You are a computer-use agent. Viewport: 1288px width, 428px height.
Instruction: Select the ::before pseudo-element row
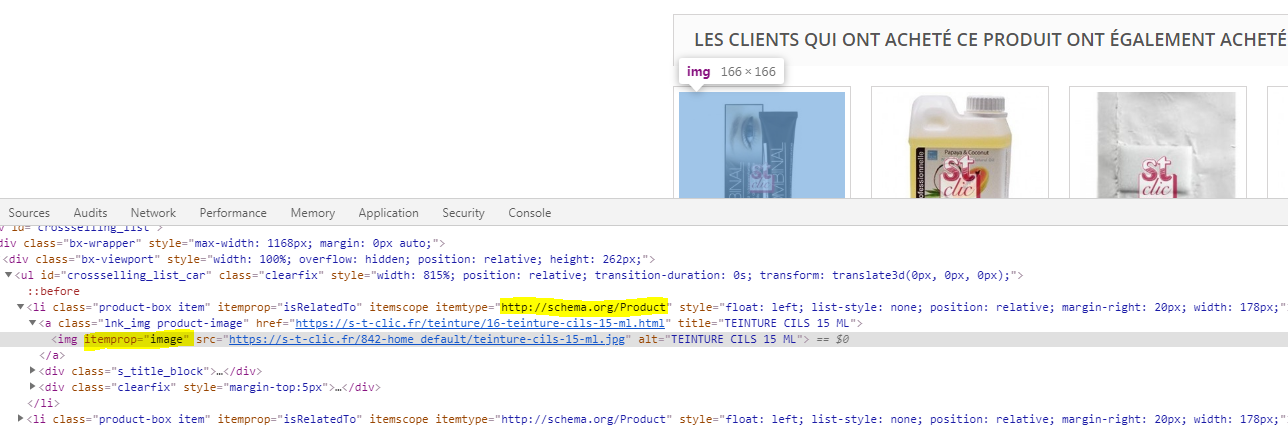pos(644,291)
